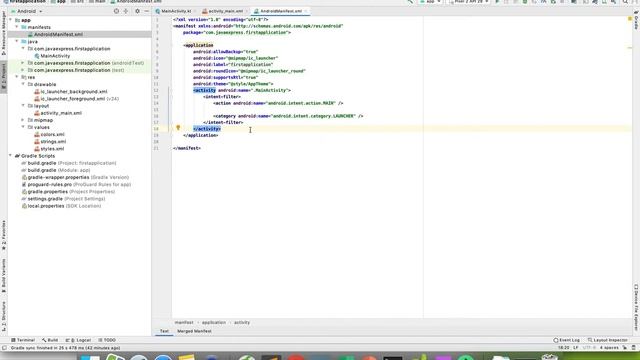Click the Gradle sync finished status message
Viewport: 640px width, 360px height.
(x=65, y=348)
